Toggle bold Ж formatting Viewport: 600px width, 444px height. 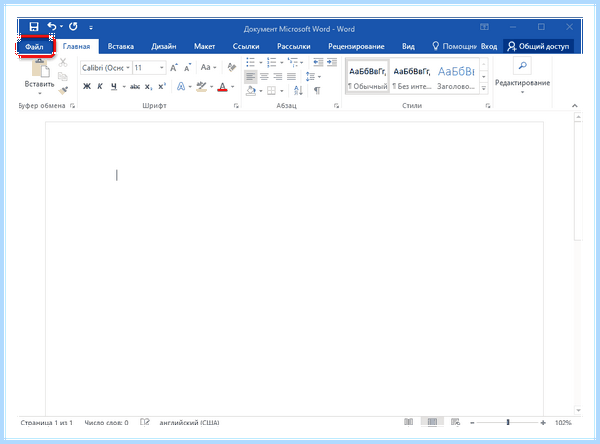click(87, 87)
